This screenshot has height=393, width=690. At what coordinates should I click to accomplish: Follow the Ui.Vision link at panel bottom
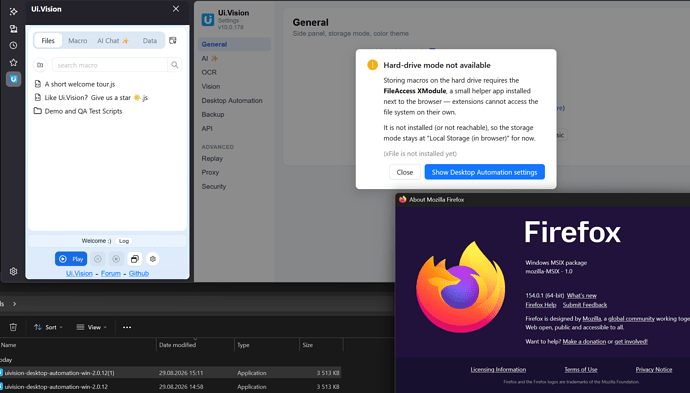(79, 273)
